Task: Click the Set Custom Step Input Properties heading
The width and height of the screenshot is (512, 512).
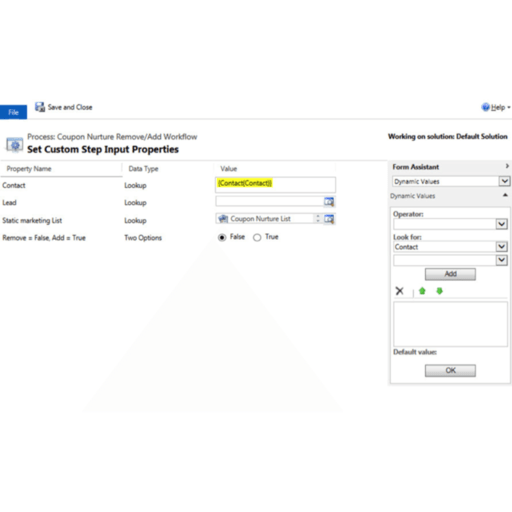Action: pyautogui.click(x=103, y=149)
